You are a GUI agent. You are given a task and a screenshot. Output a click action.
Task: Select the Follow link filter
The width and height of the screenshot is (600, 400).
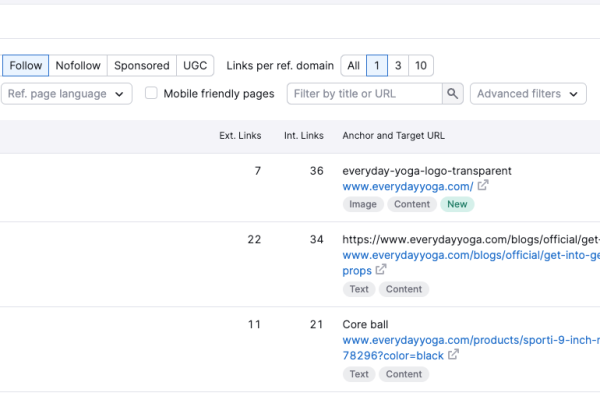pyautogui.click(x=25, y=65)
